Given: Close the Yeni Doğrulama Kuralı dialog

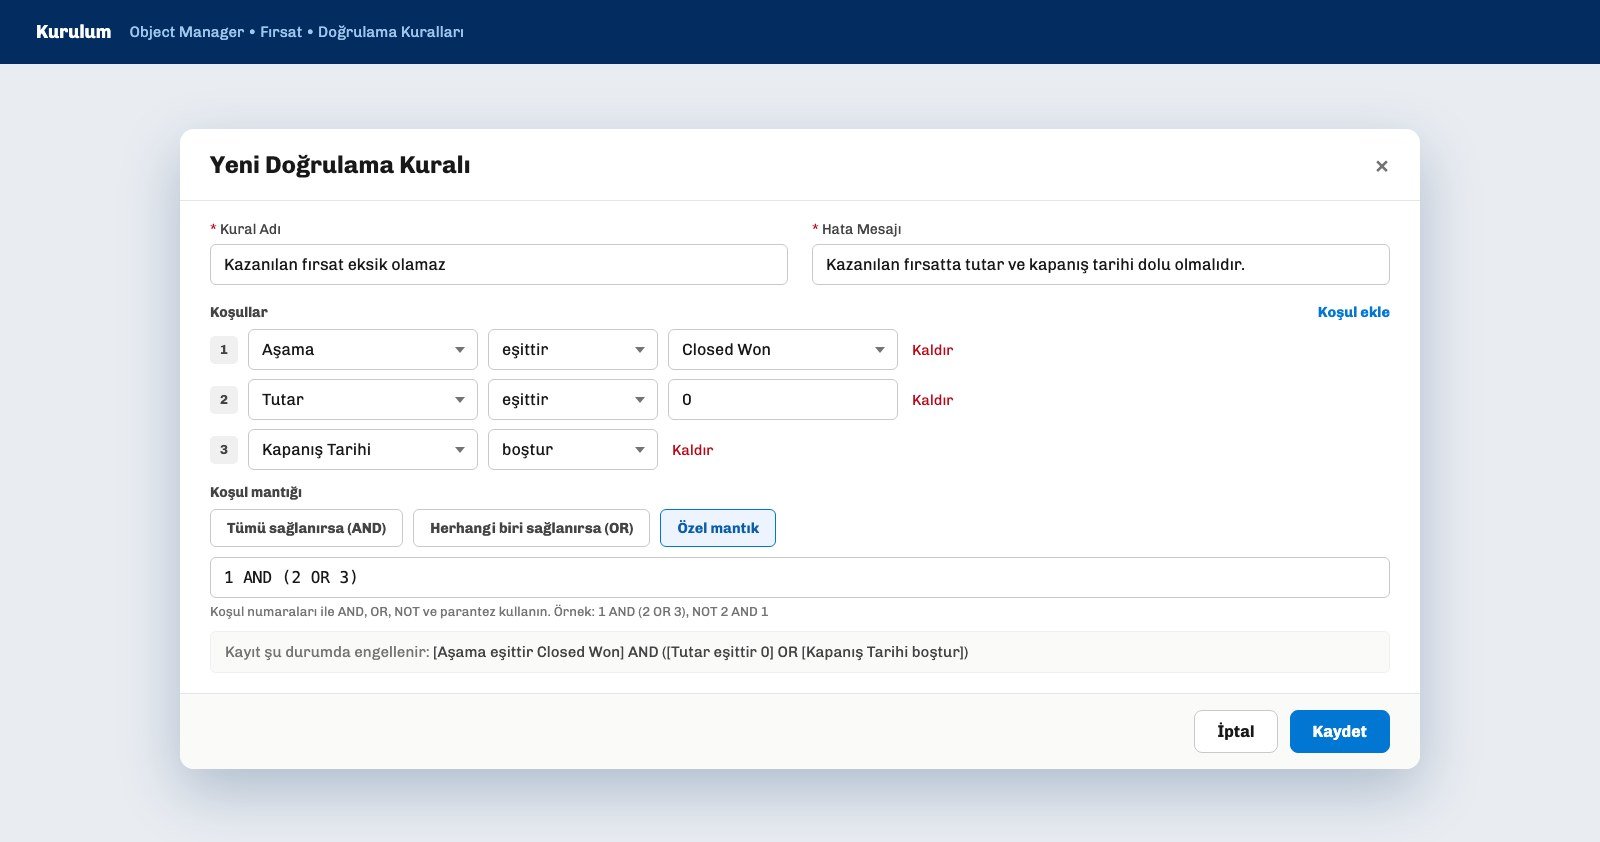Looking at the screenshot, I should click(1381, 166).
